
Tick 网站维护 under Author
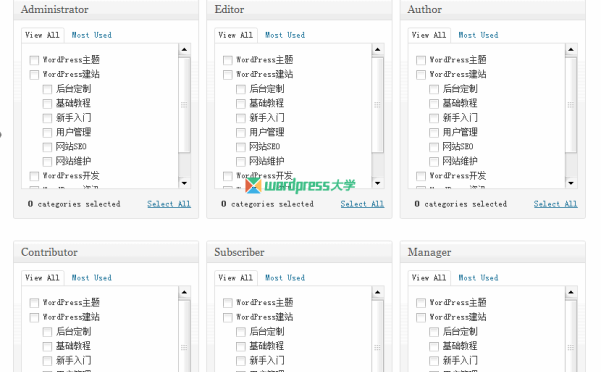tap(434, 162)
